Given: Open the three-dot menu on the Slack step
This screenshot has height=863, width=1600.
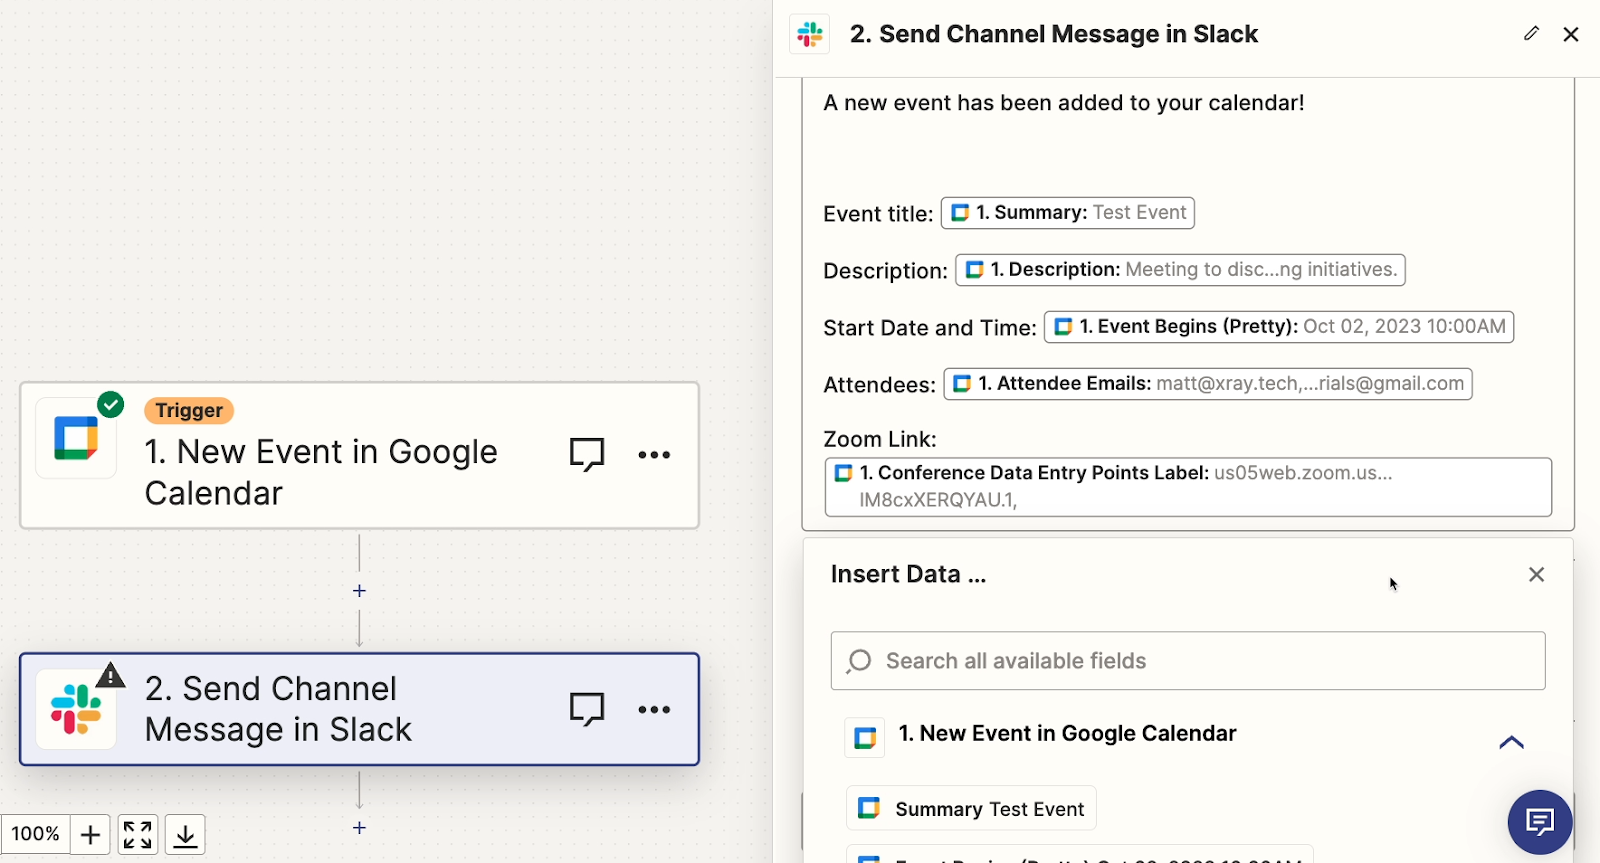Looking at the screenshot, I should coord(654,710).
